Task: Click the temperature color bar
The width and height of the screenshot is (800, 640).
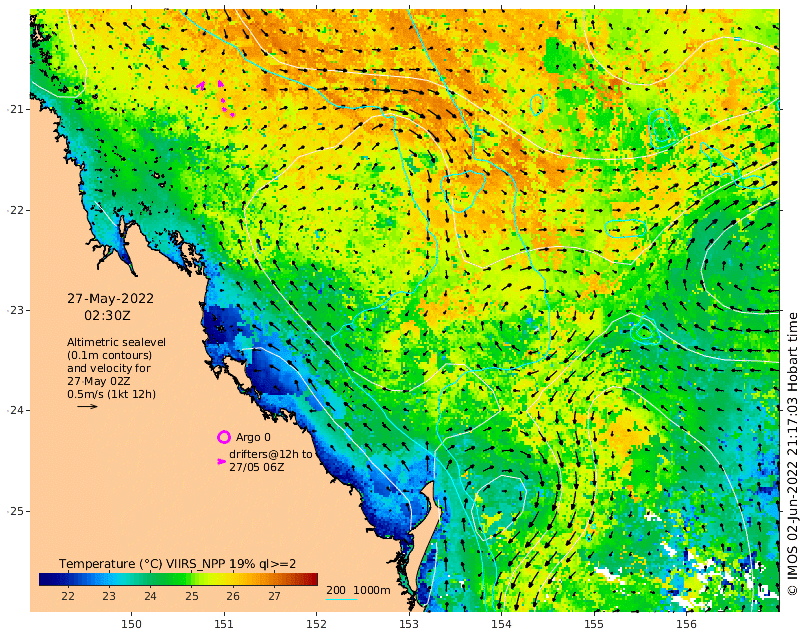Action: (x=178, y=579)
